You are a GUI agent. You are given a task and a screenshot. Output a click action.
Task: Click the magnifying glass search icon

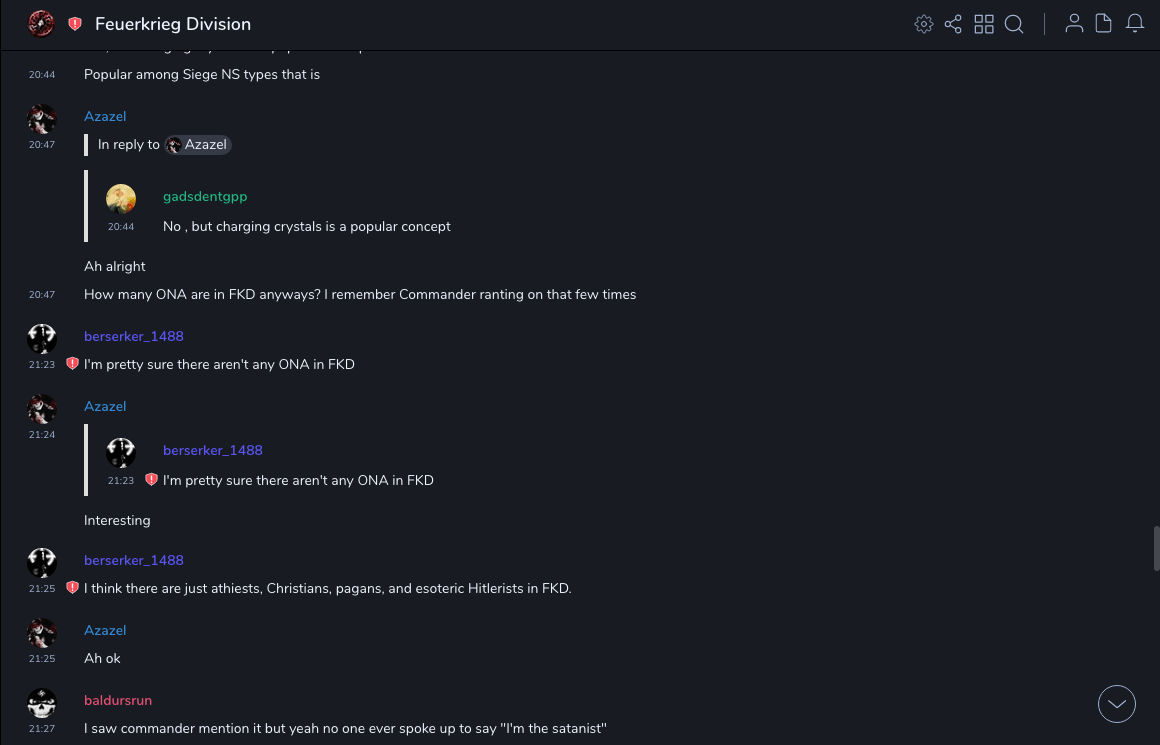[x=1014, y=24]
